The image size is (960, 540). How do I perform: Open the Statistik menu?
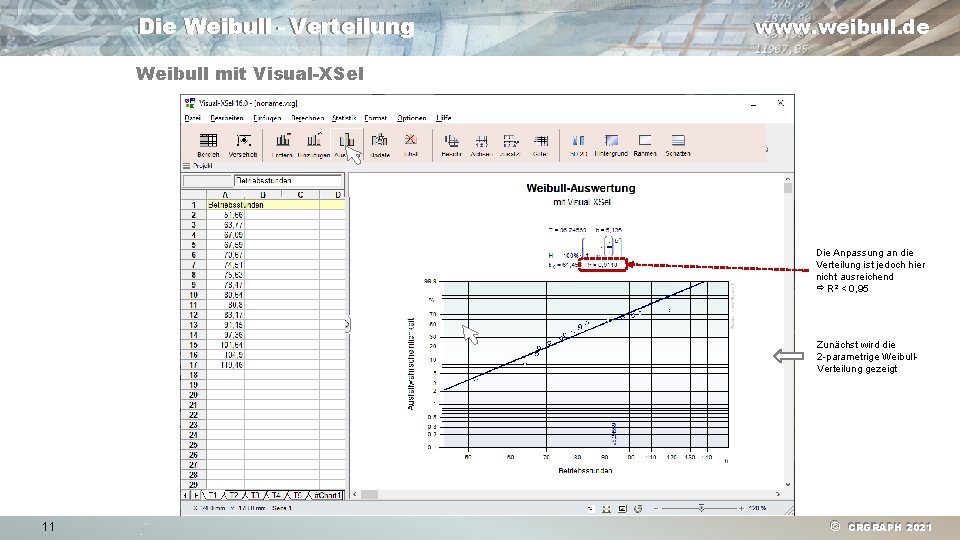coord(344,118)
